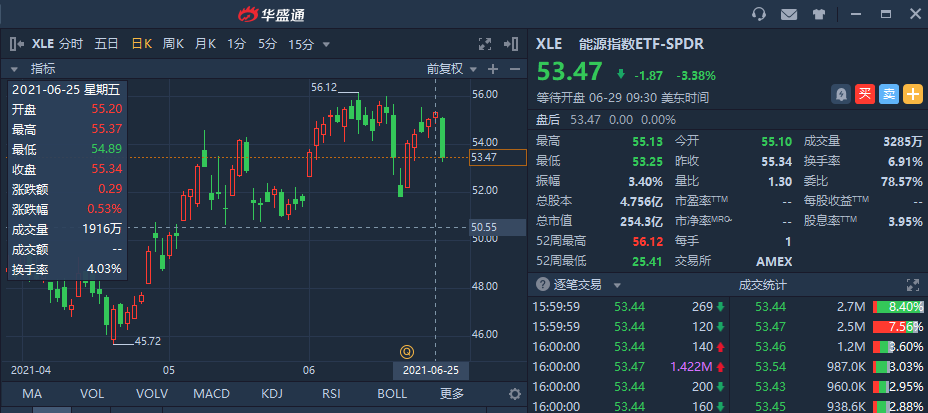Click the 50.55 crosshair price label
The width and height of the screenshot is (928, 413).
click(497, 227)
